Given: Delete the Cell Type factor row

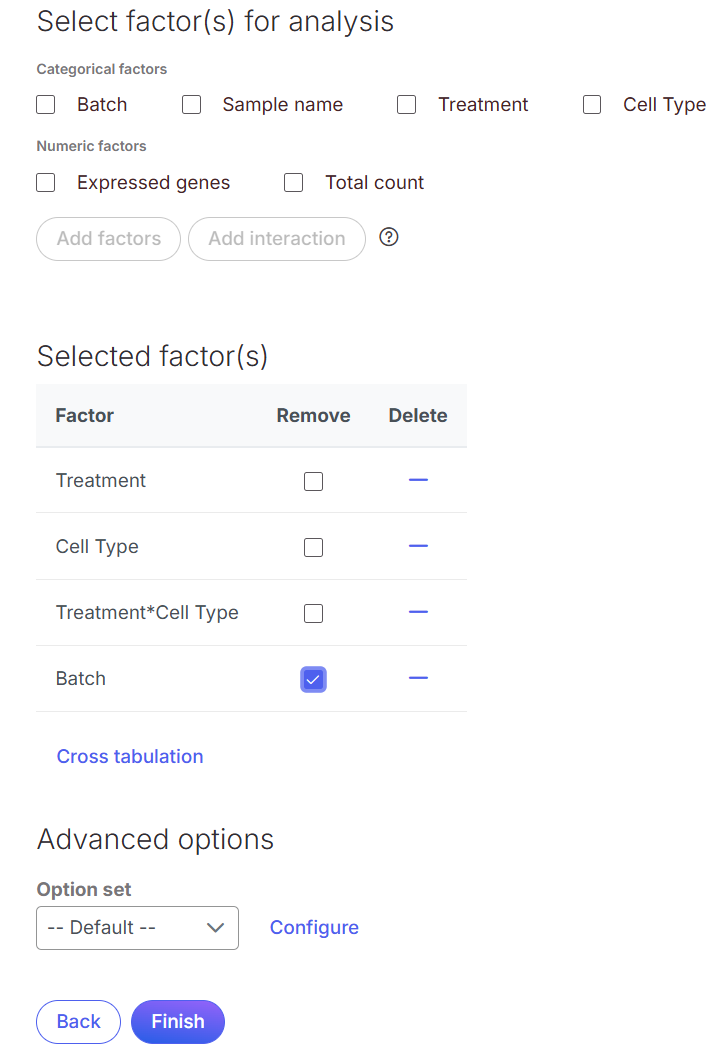Looking at the screenshot, I should click(418, 547).
